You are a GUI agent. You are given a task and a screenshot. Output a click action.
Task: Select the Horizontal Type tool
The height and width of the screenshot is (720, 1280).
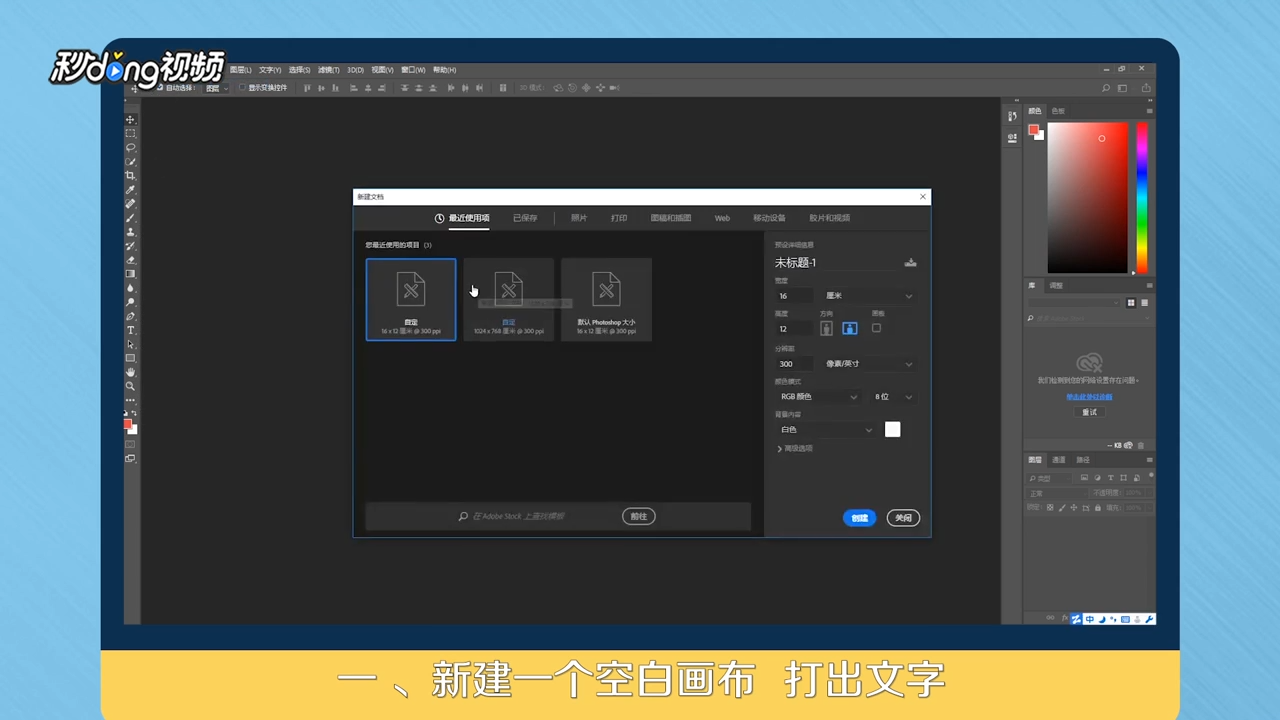pos(130,330)
